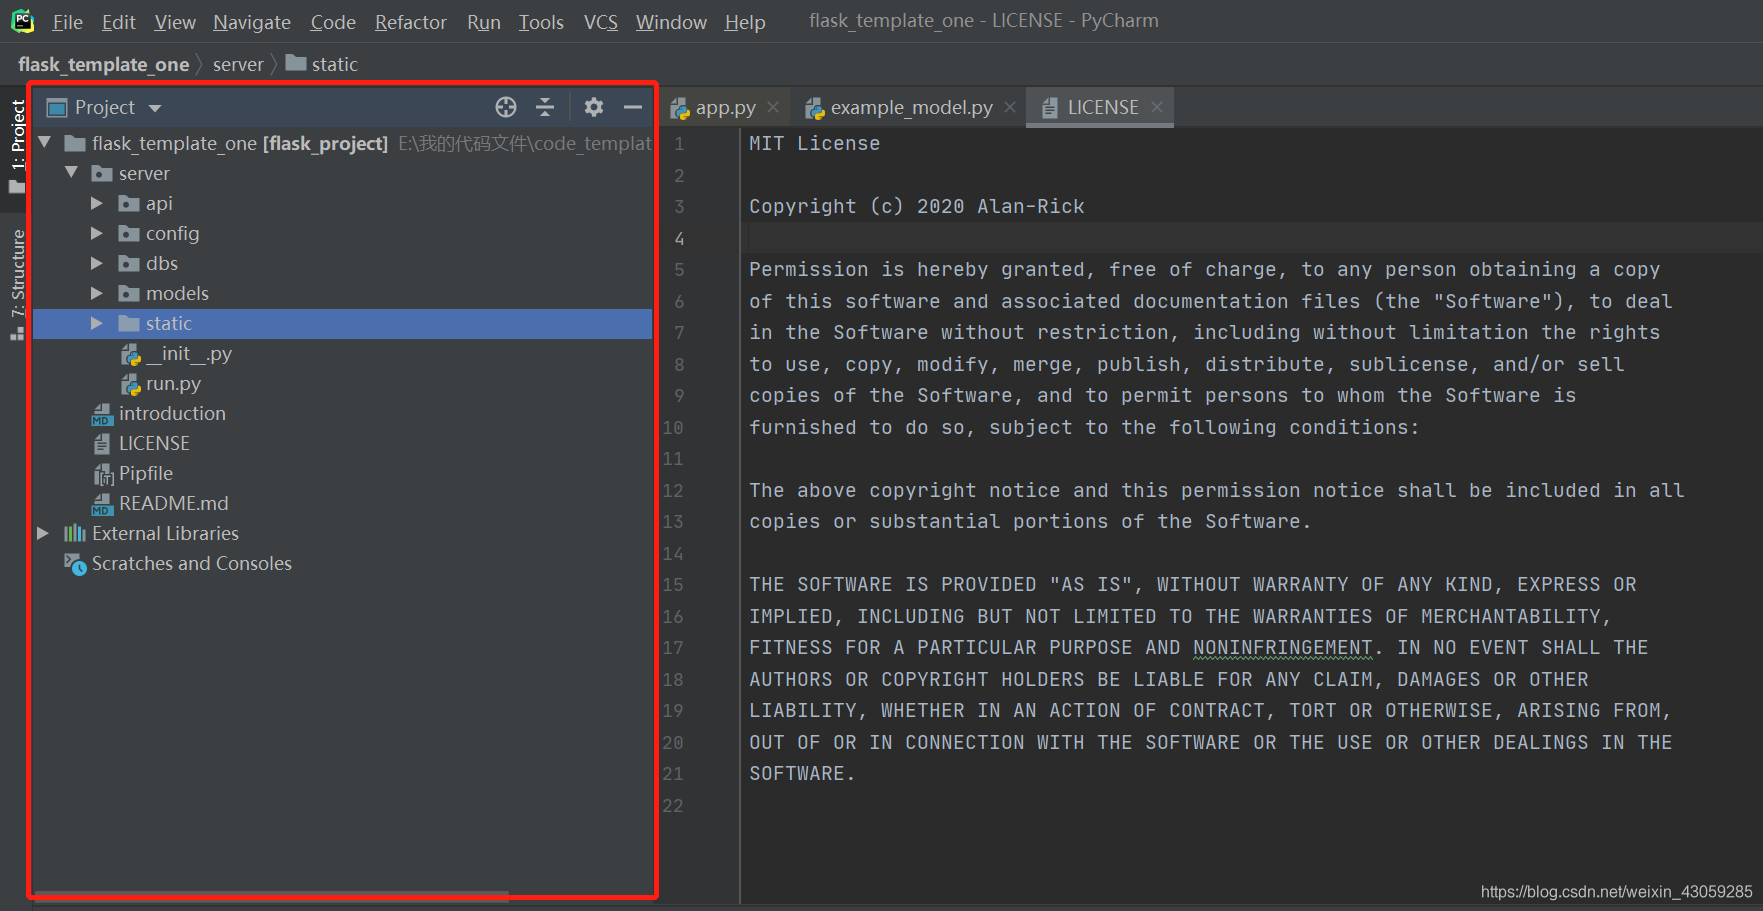
Task: Click the Scratches and Consoles icon
Action: point(75,564)
